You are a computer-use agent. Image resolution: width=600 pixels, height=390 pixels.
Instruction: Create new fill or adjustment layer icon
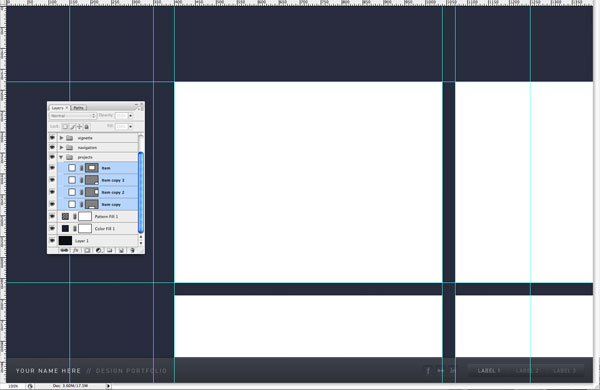pyautogui.click(x=98, y=250)
